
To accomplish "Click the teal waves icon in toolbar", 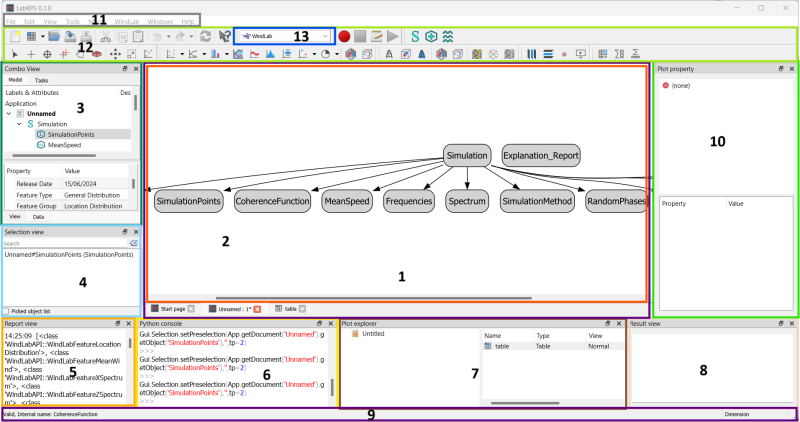I will [449, 36].
